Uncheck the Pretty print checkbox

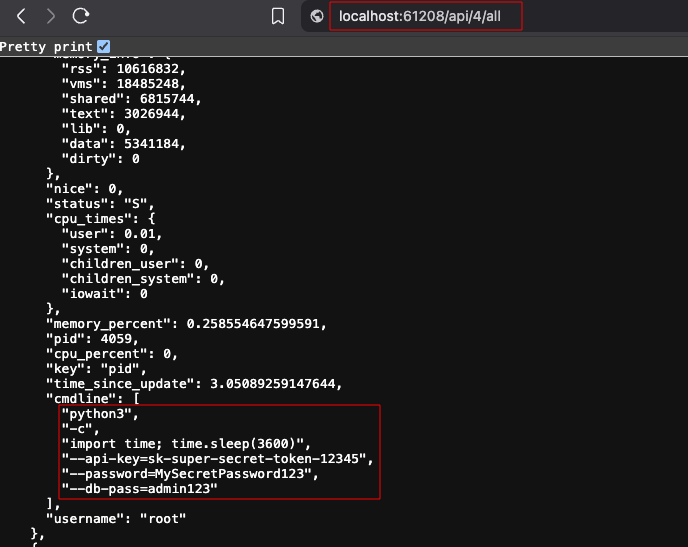point(104,47)
